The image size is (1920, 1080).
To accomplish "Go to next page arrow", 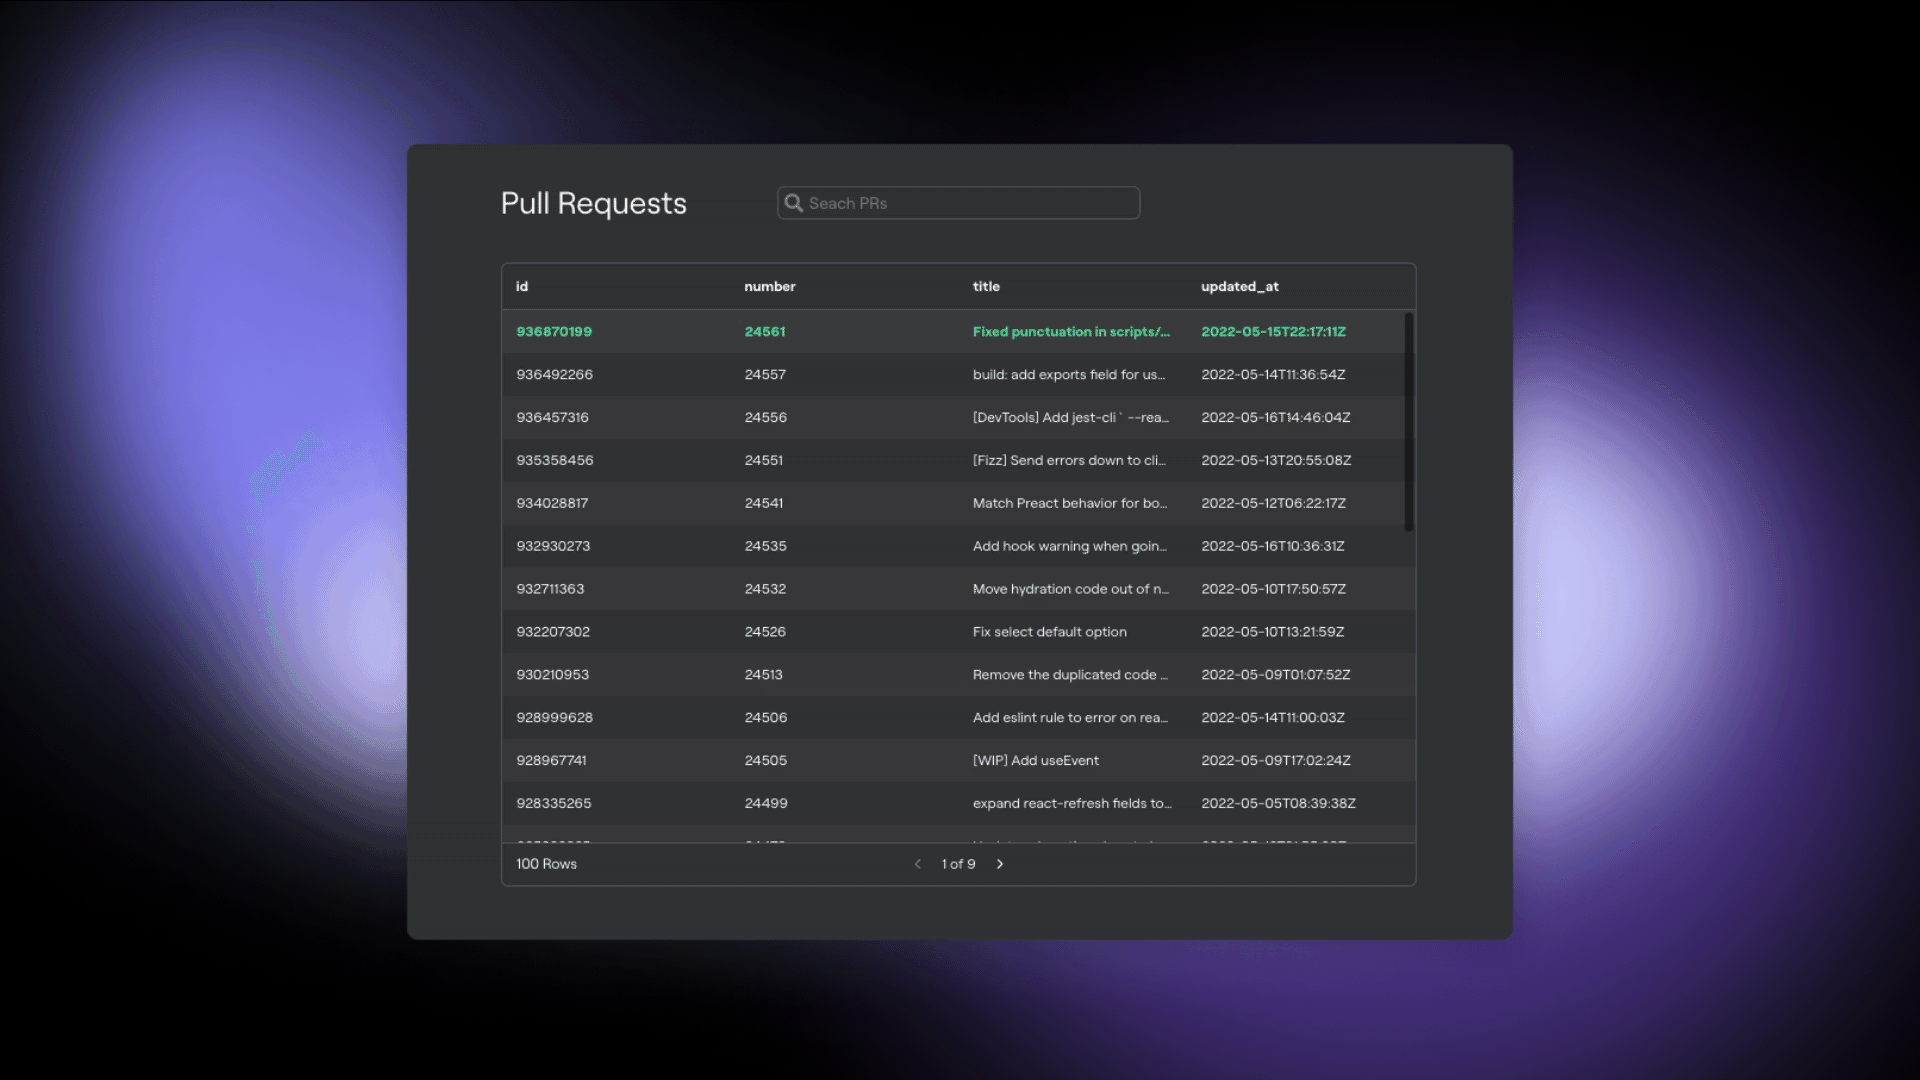I will [x=999, y=864].
